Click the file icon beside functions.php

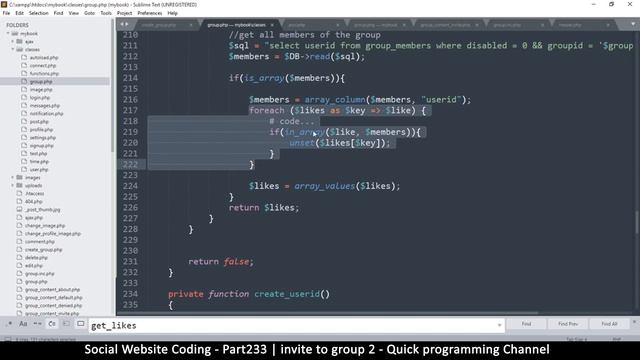click(24, 73)
